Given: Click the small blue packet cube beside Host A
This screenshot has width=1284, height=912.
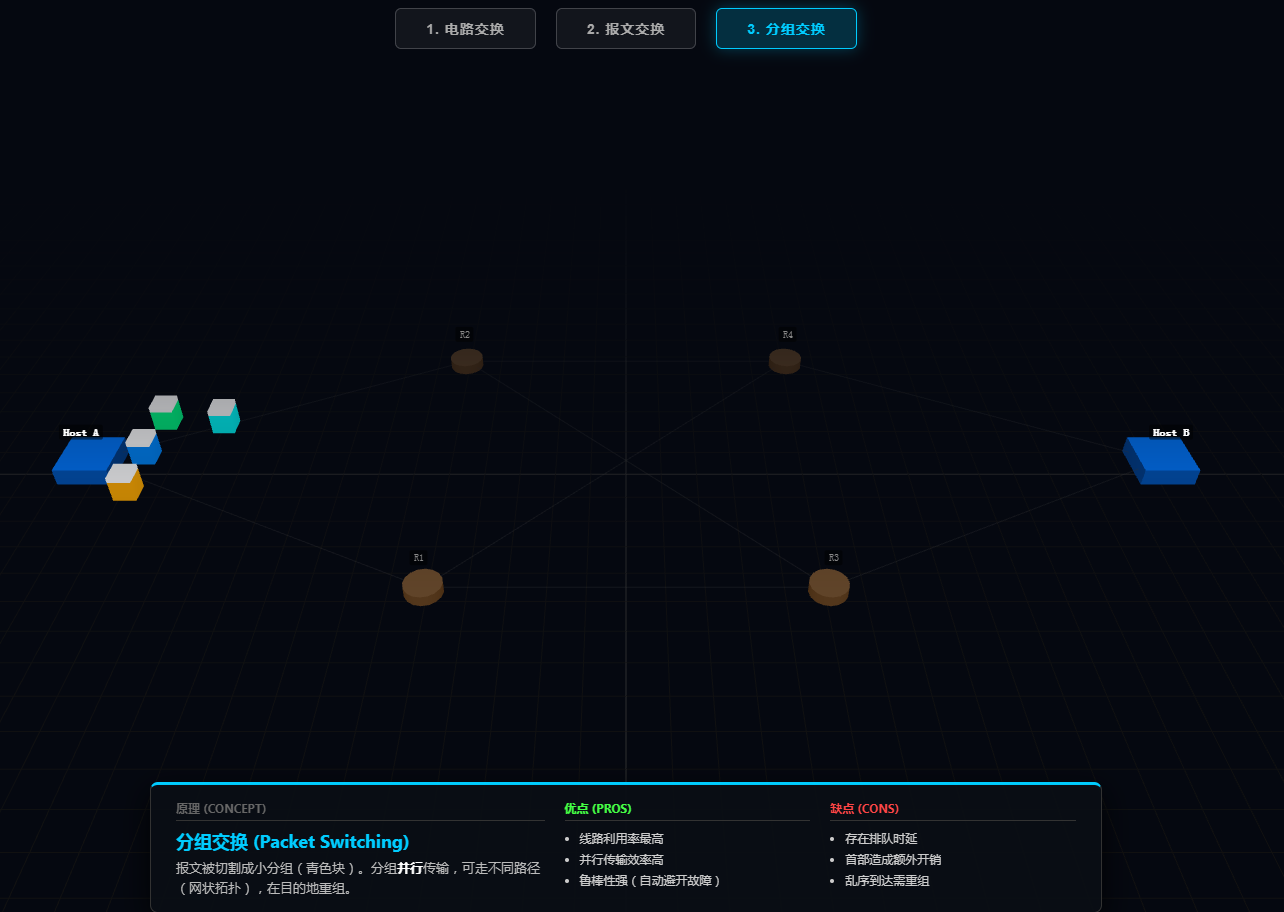Looking at the screenshot, I should pyautogui.click(x=145, y=449).
